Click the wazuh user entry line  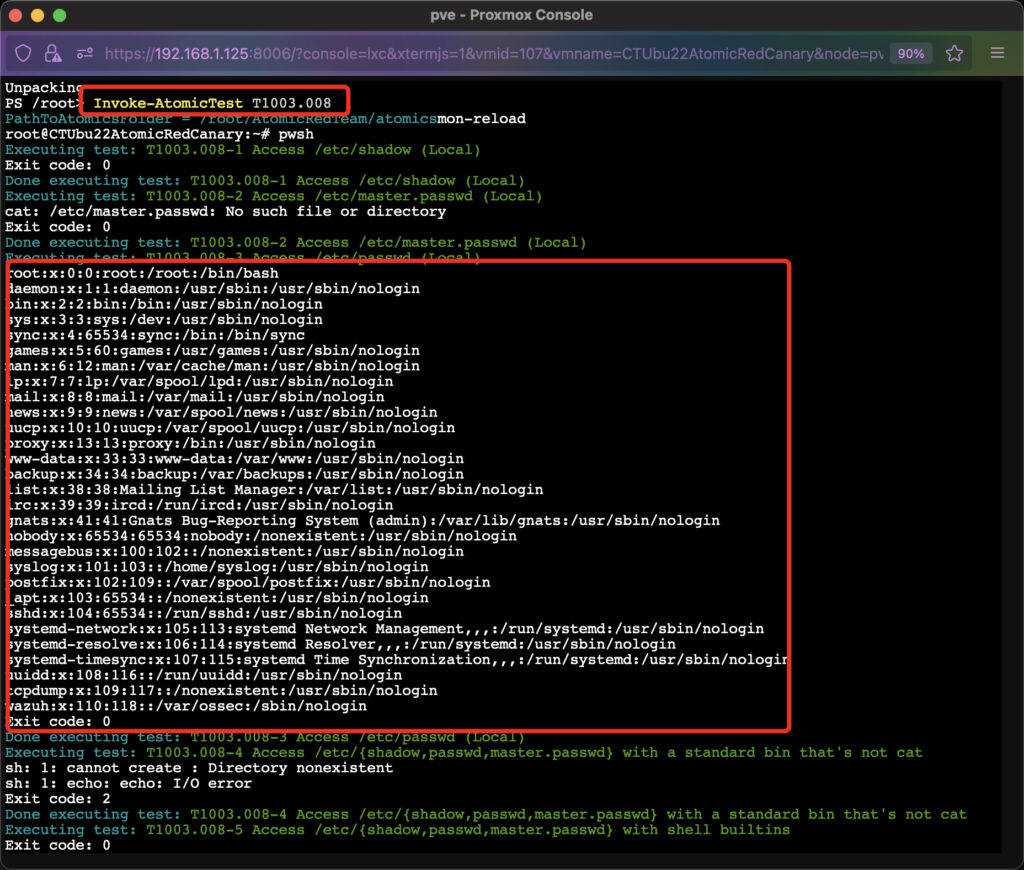pos(186,706)
